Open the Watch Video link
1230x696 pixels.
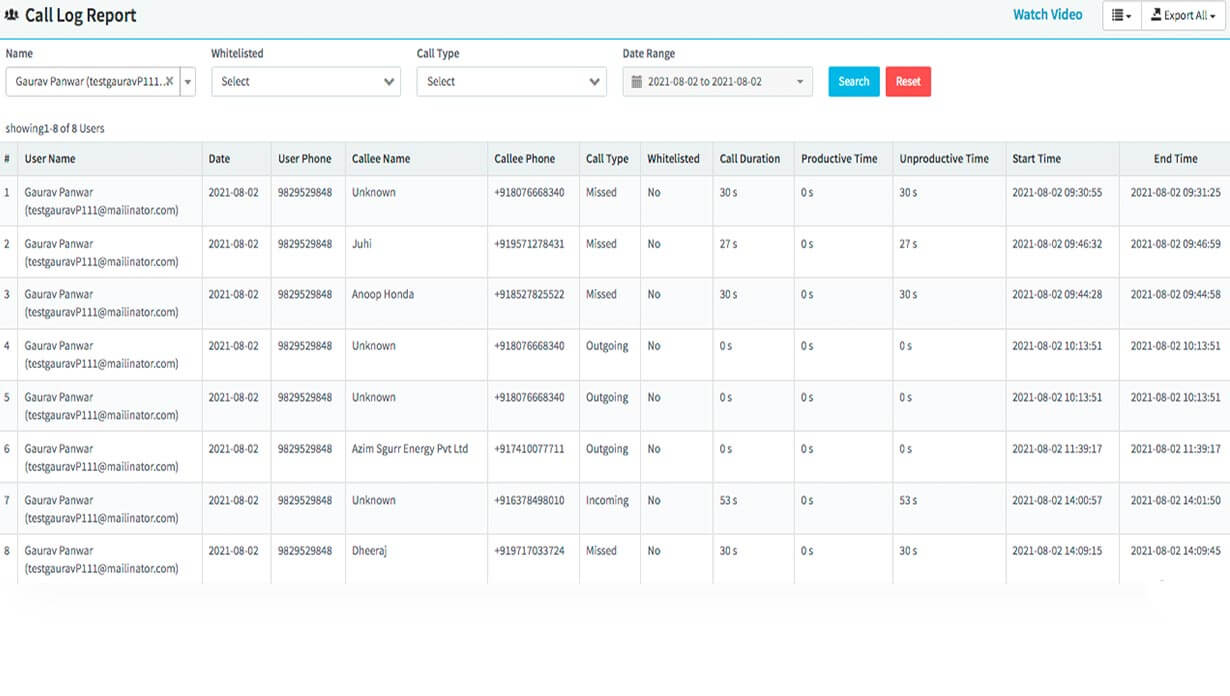pos(1047,15)
